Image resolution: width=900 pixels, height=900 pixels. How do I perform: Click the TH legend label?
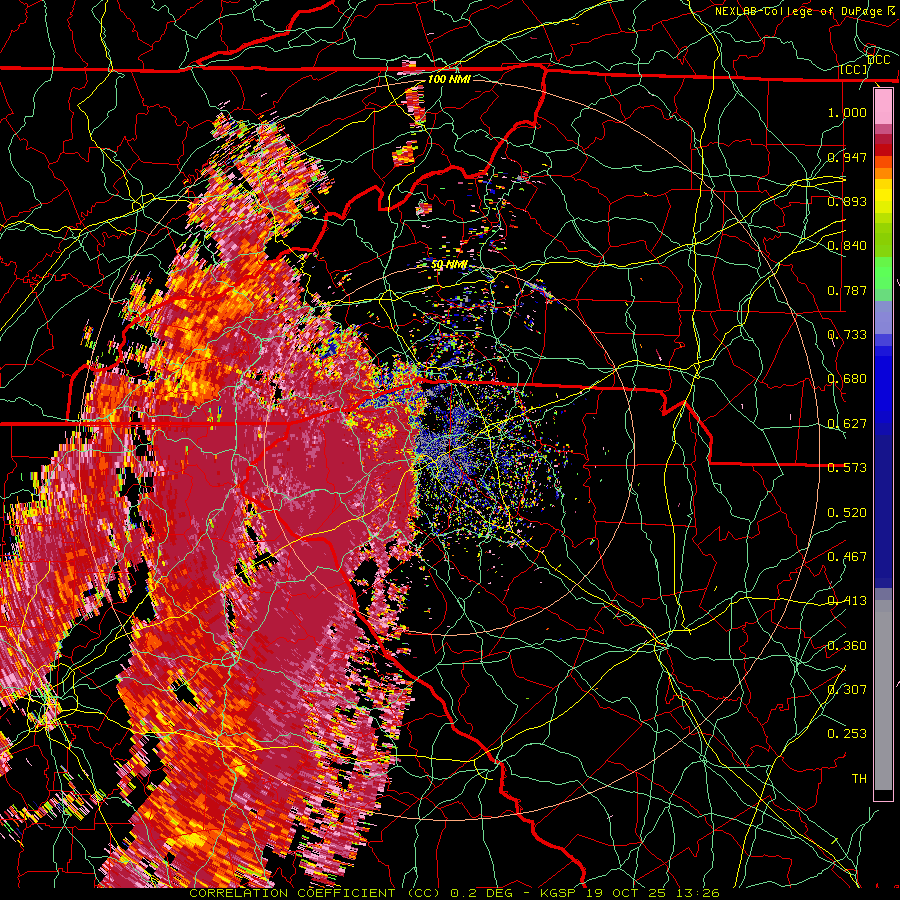(x=859, y=778)
